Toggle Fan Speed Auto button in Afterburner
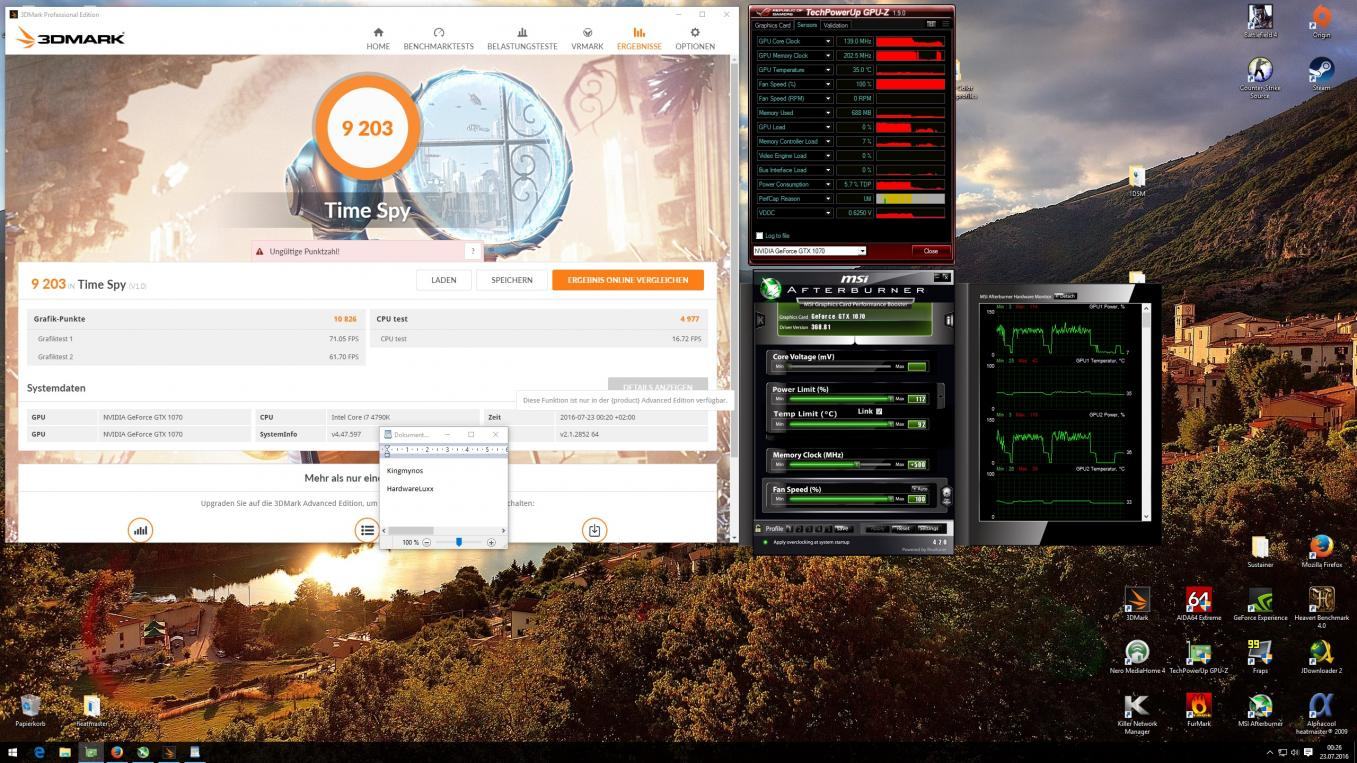 click(918, 489)
